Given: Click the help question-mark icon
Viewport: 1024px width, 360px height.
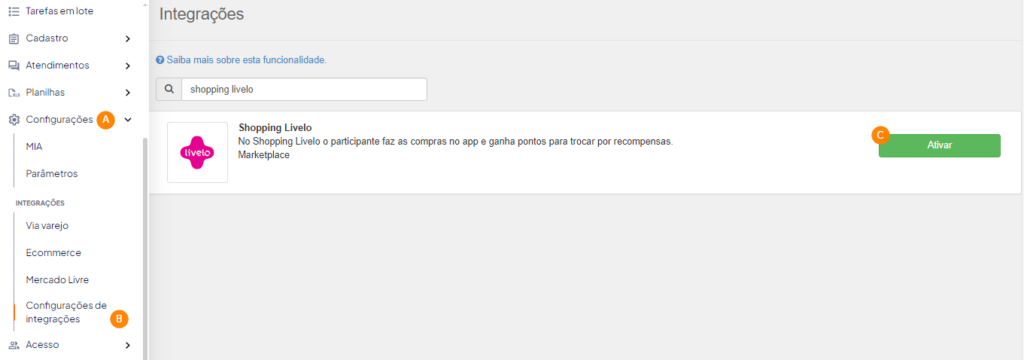Looking at the screenshot, I should pyautogui.click(x=160, y=60).
